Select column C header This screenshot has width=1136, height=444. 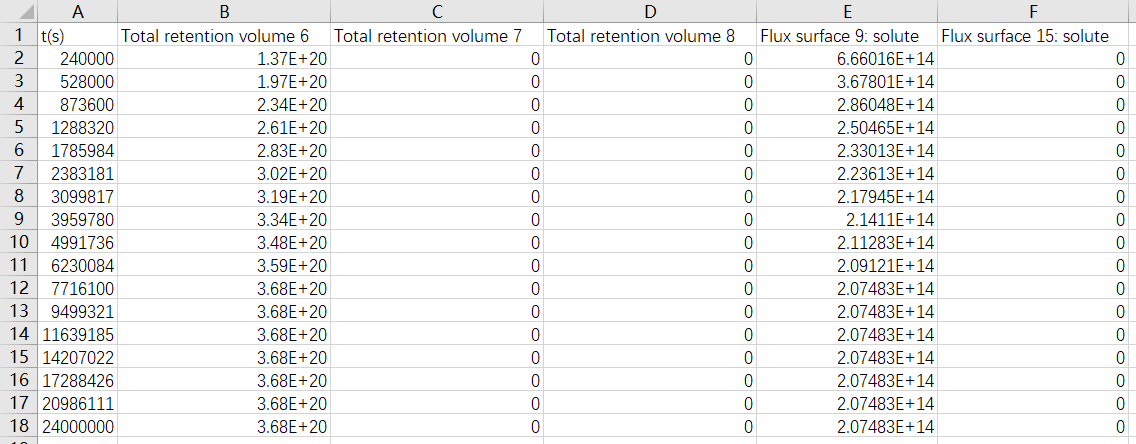click(437, 12)
